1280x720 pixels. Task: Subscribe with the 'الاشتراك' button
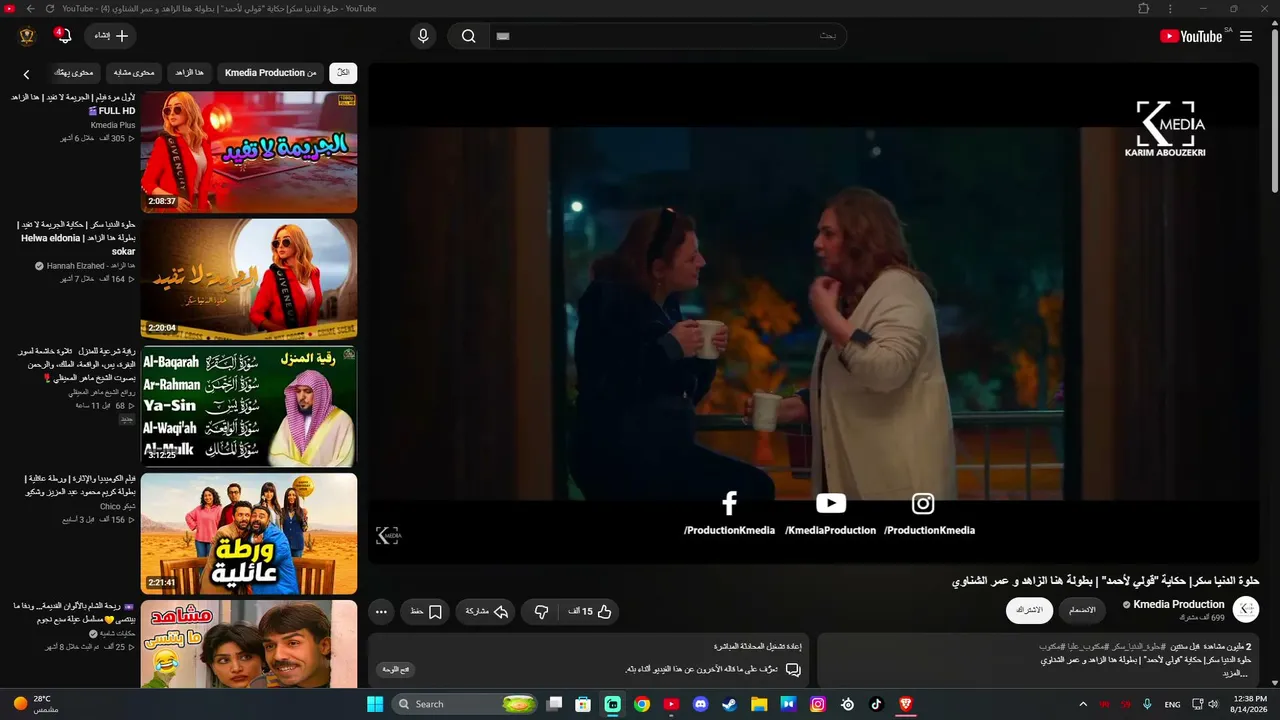[x=1029, y=610]
